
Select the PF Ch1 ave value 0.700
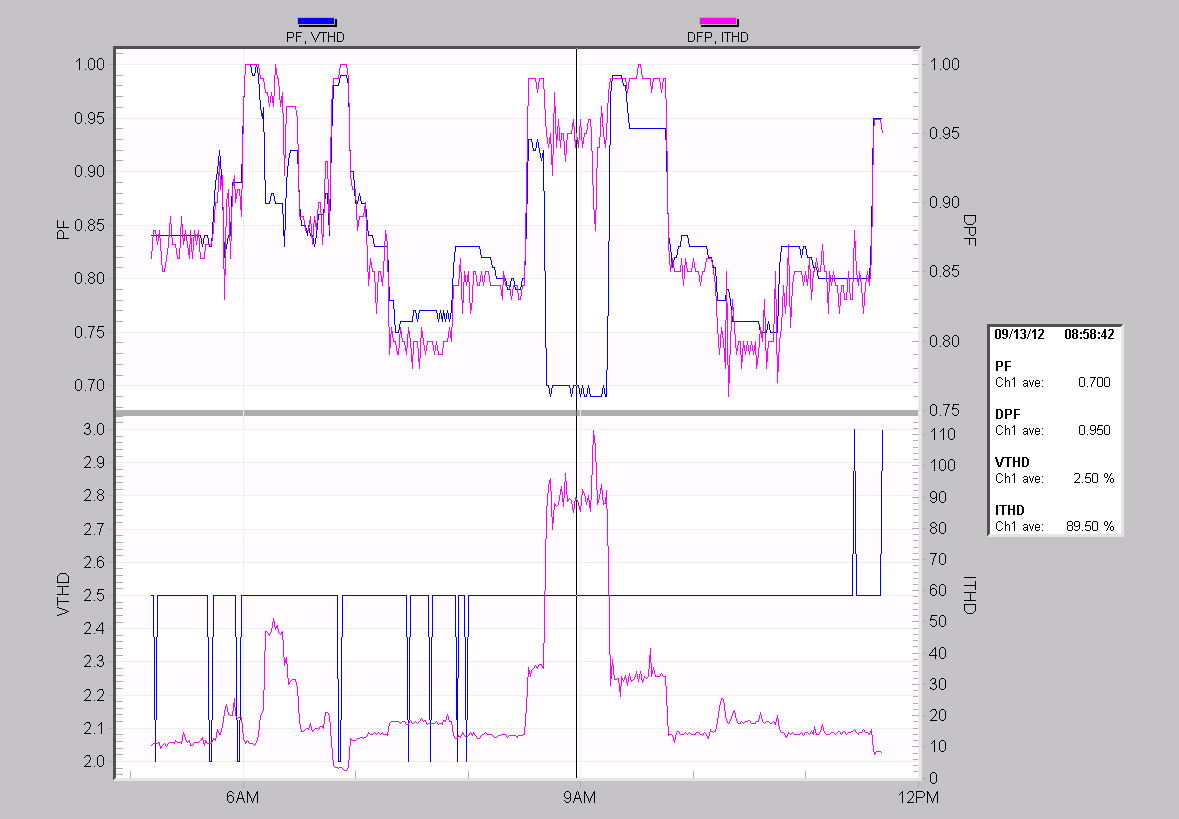click(x=1093, y=382)
